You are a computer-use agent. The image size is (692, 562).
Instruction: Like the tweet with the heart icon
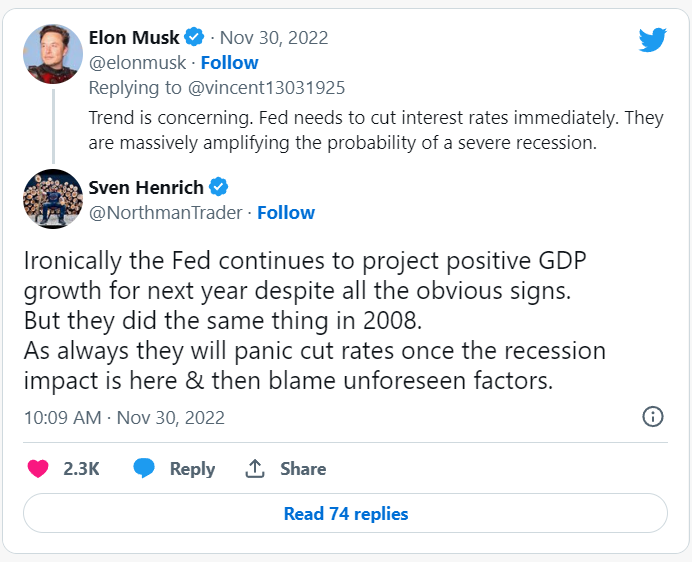[38, 468]
